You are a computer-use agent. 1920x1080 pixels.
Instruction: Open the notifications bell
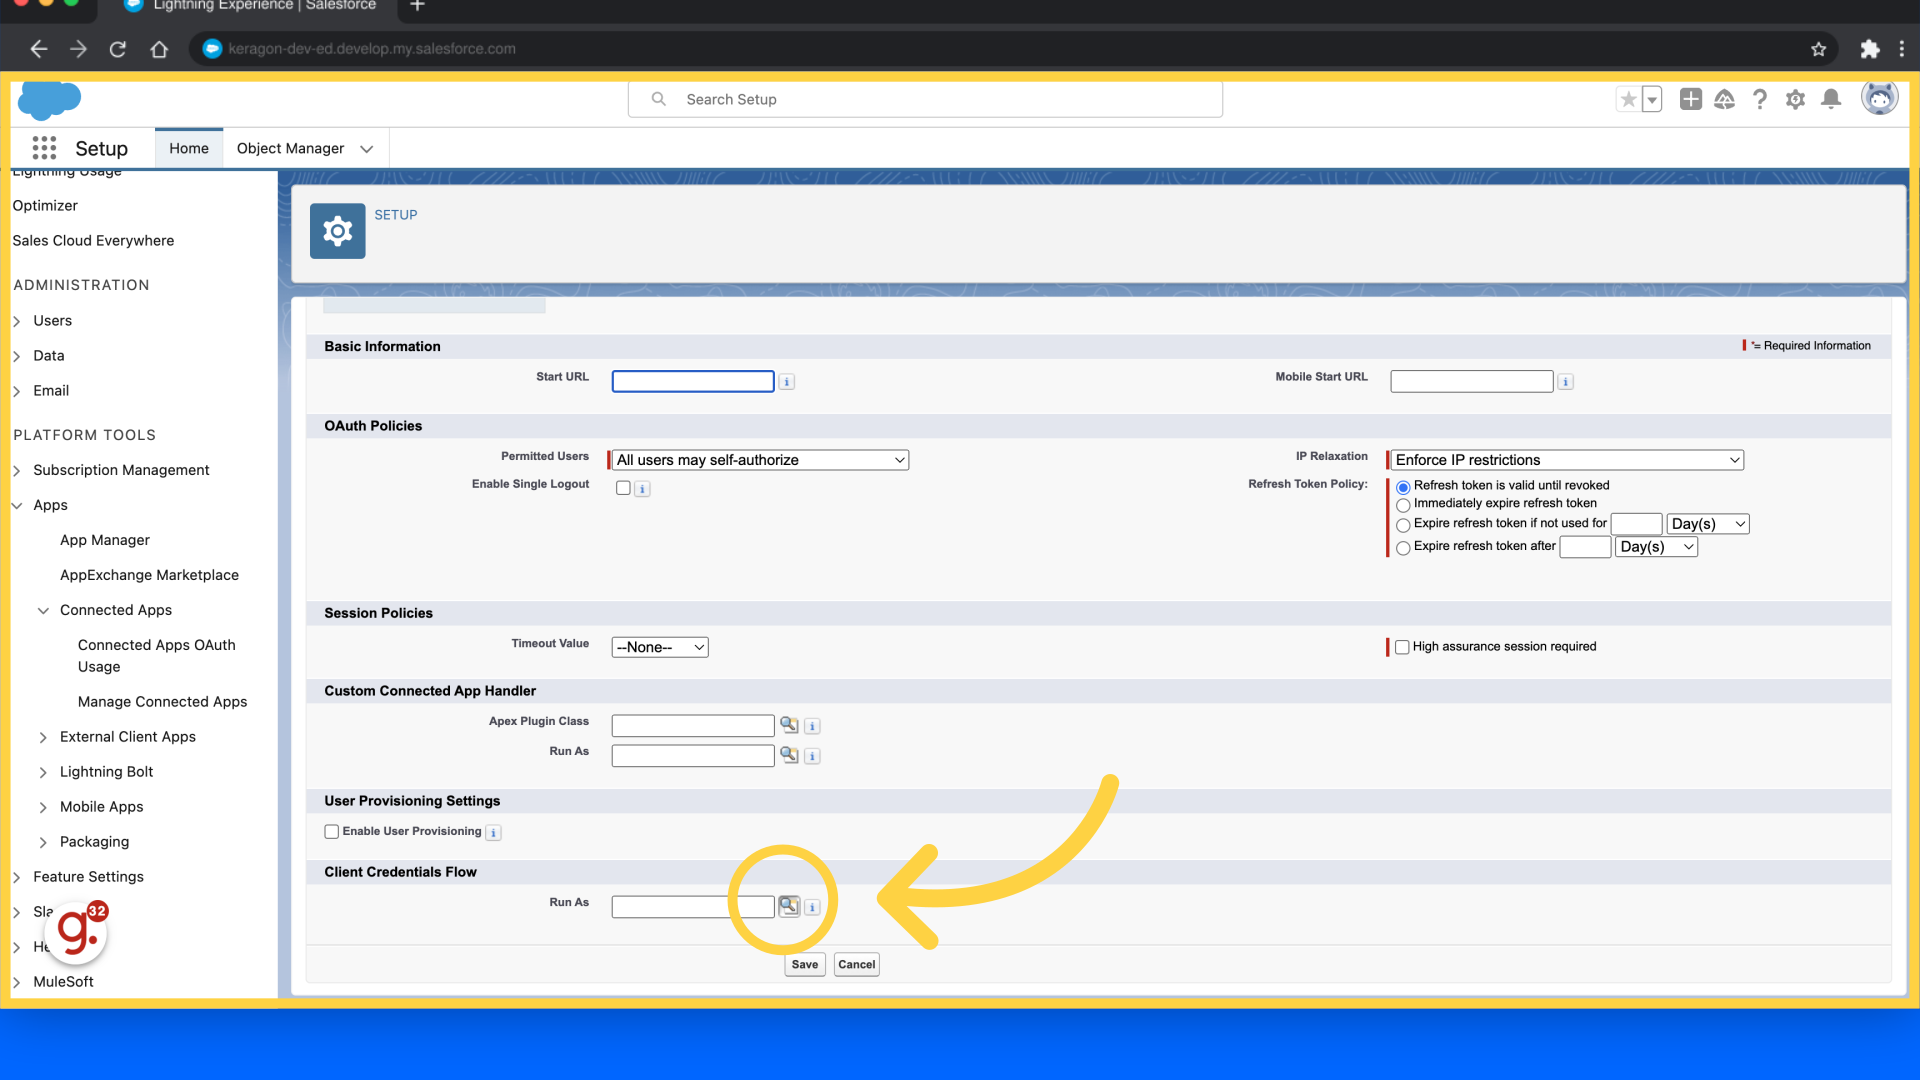click(1831, 99)
